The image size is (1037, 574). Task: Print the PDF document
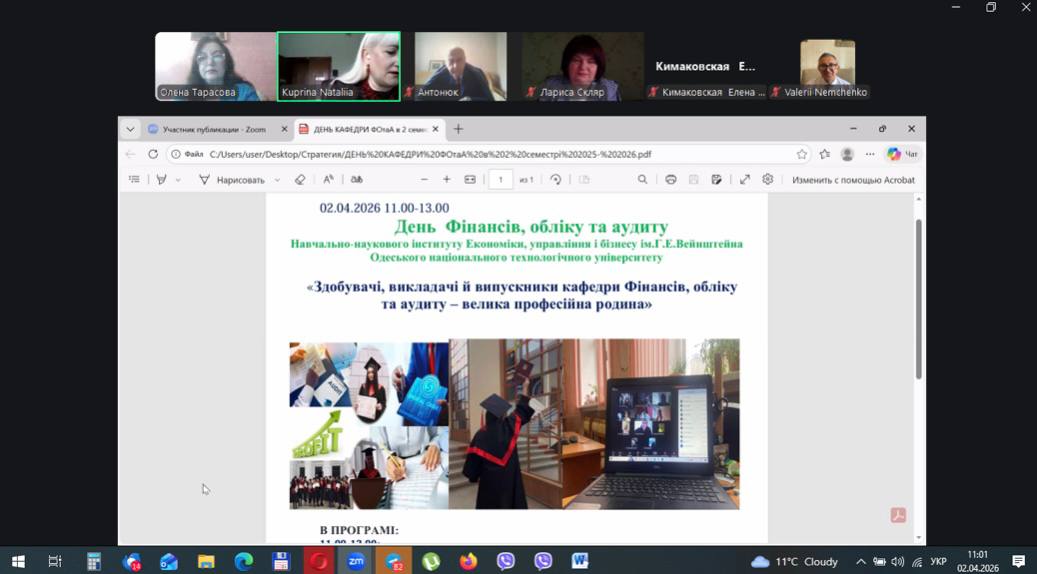point(671,180)
